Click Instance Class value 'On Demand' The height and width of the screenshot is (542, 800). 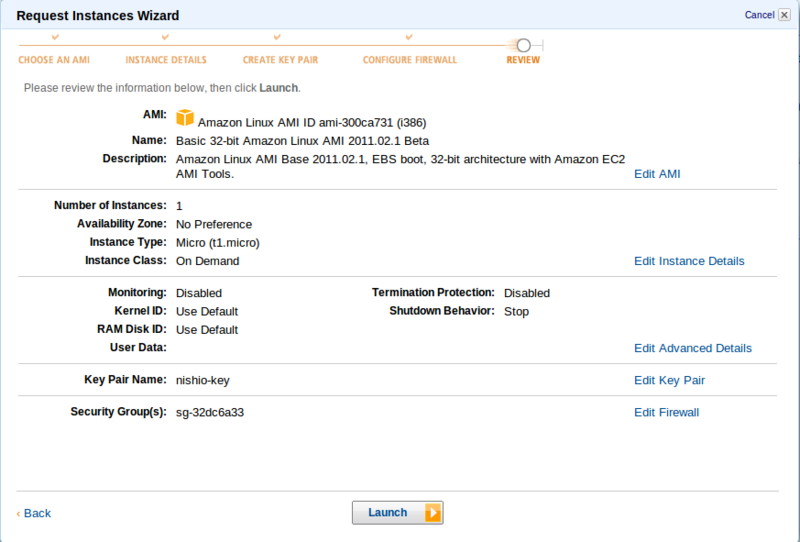[x=208, y=261]
